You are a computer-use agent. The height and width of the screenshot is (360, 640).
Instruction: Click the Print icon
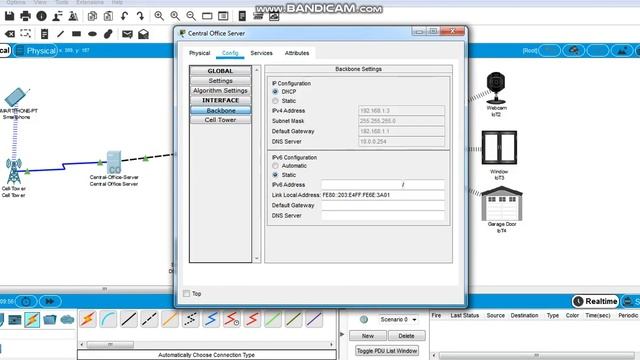coord(25,16)
